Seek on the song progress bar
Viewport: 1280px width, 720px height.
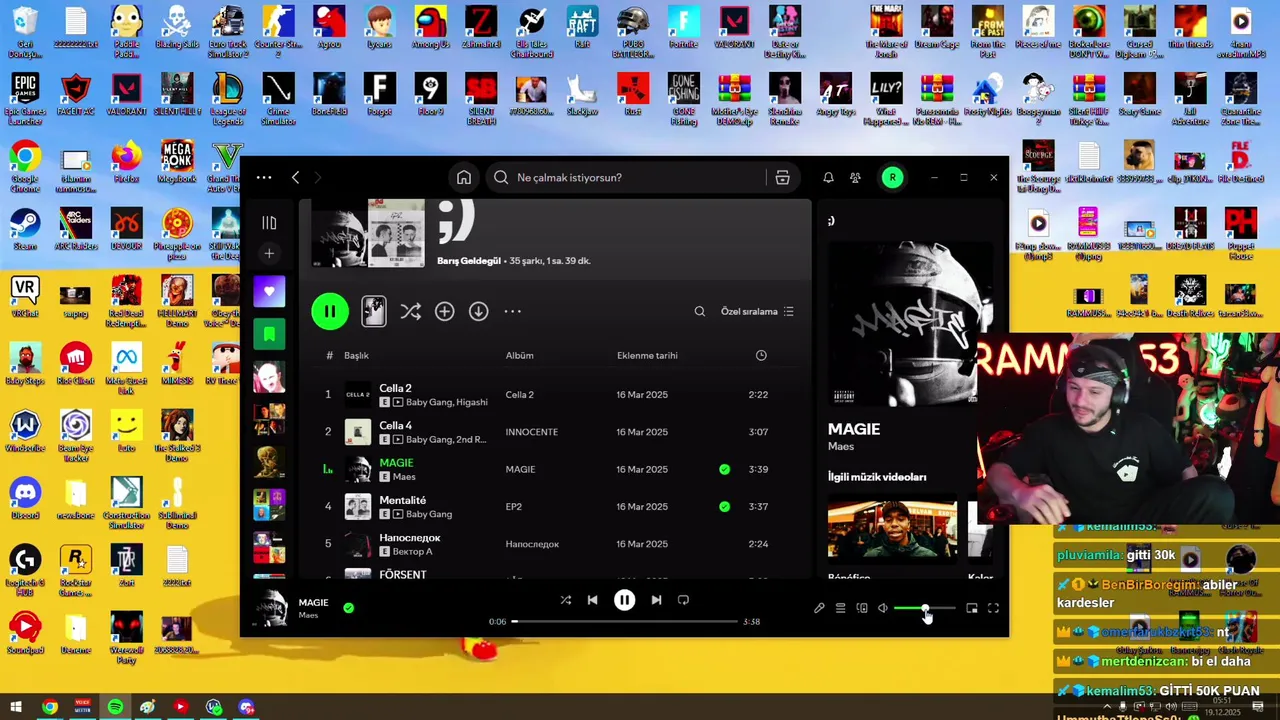coord(625,622)
